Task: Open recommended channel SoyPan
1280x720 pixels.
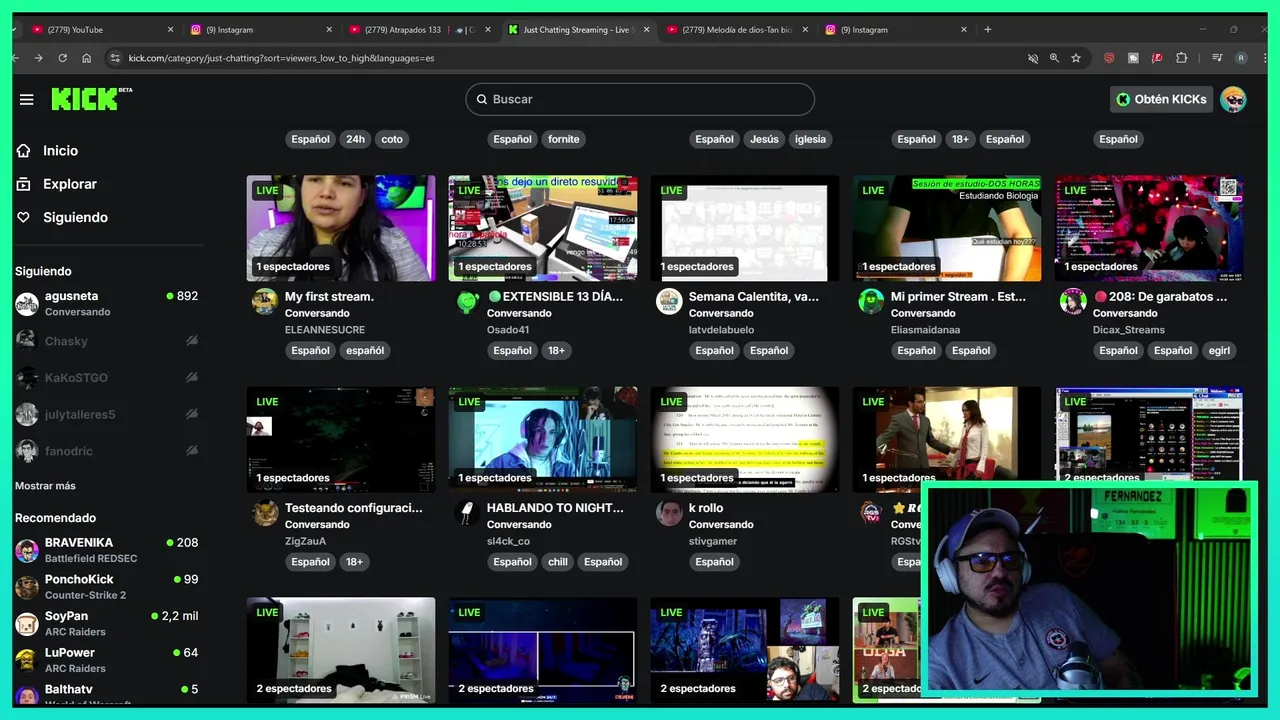Action: 106,624
